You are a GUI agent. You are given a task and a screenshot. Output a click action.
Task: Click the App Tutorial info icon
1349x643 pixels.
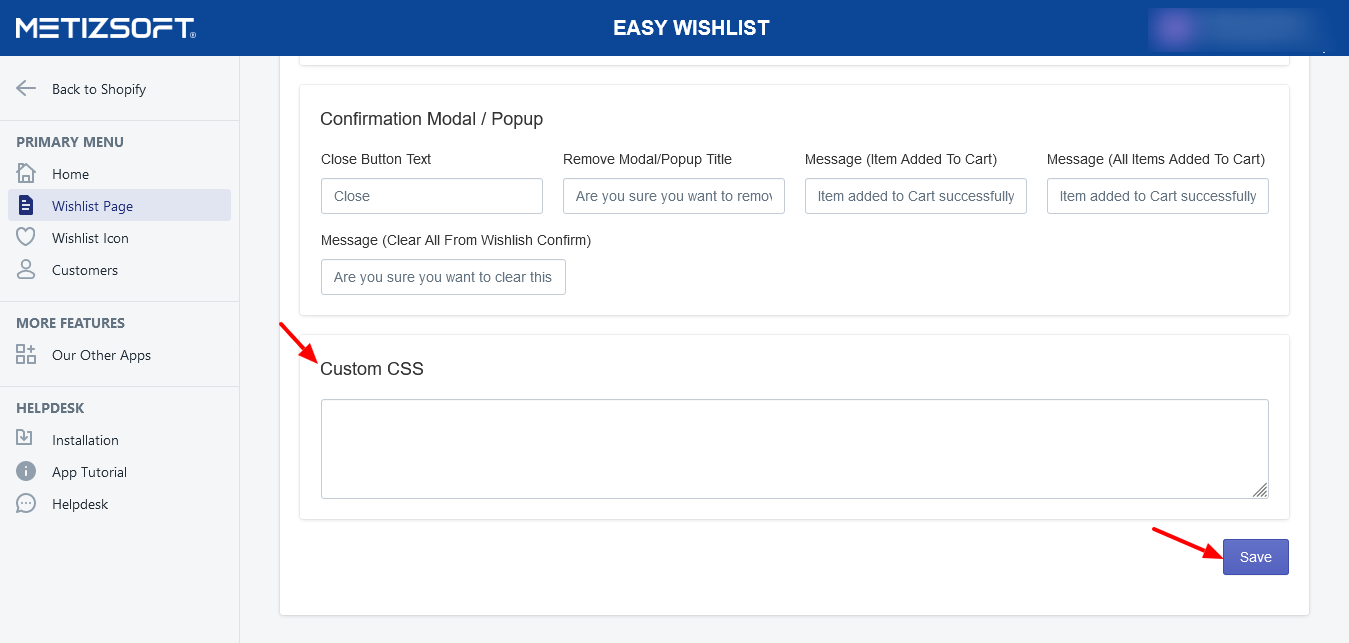(x=26, y=472)
